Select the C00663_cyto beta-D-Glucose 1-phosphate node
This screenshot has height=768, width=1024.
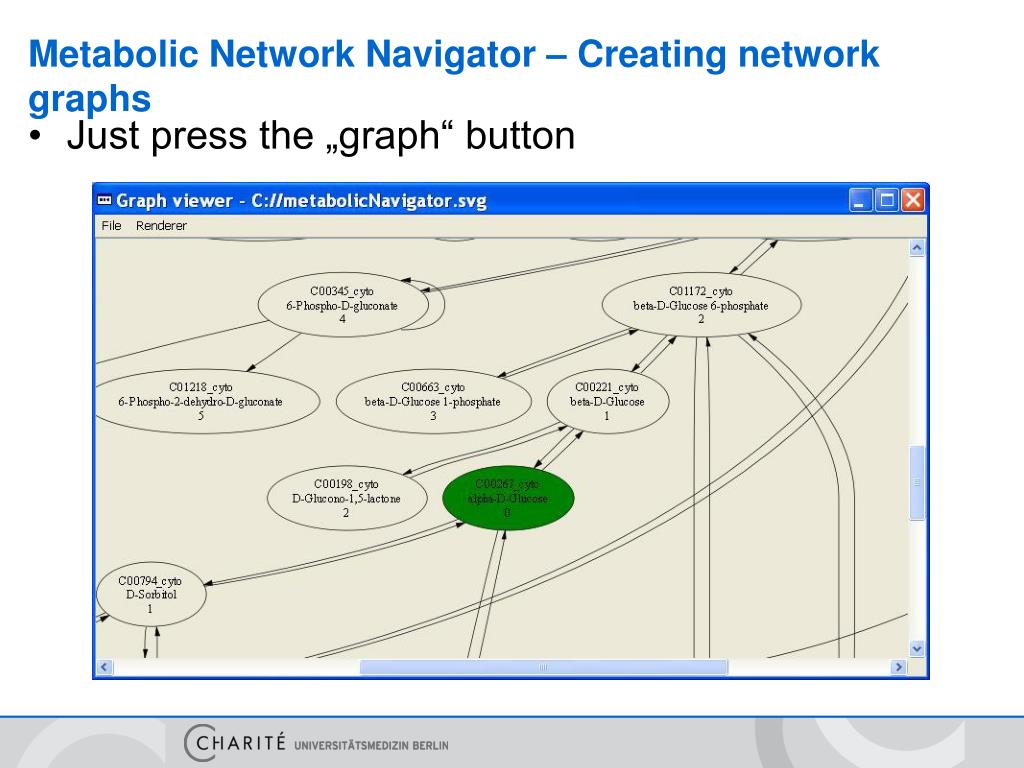click(433, 402)
